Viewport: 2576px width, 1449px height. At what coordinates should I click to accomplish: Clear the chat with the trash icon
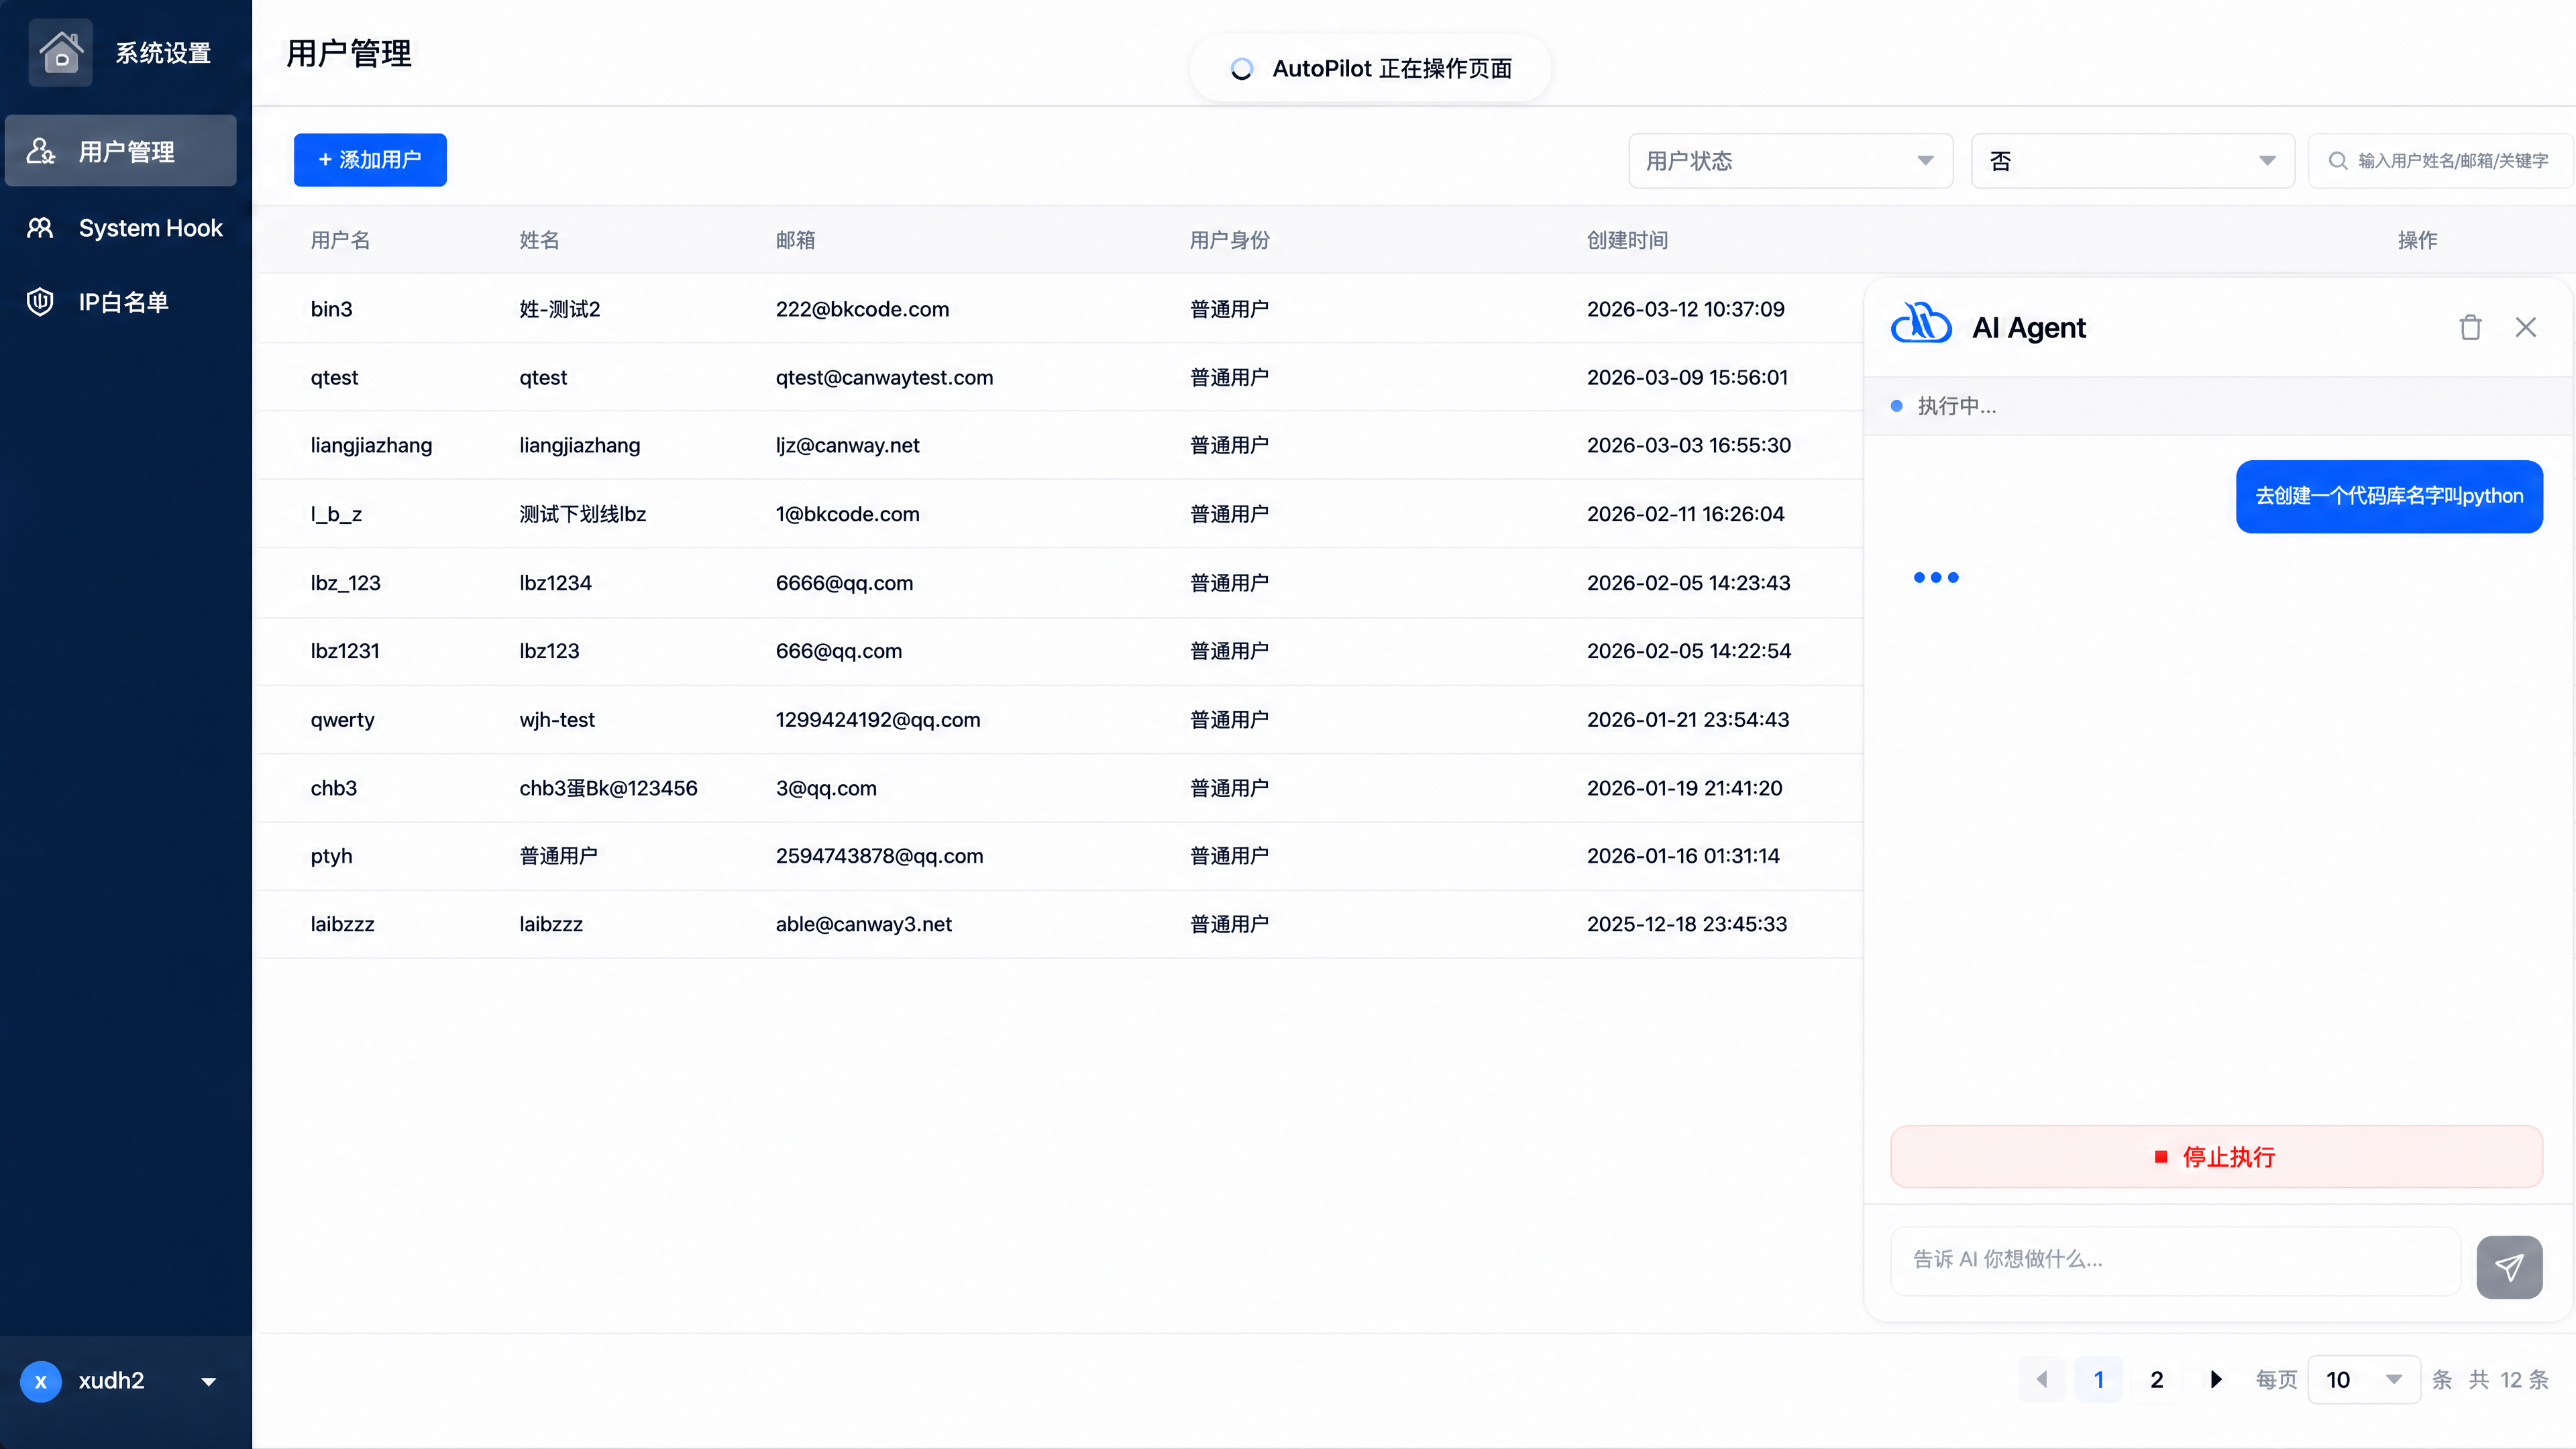pos(2470,327)
